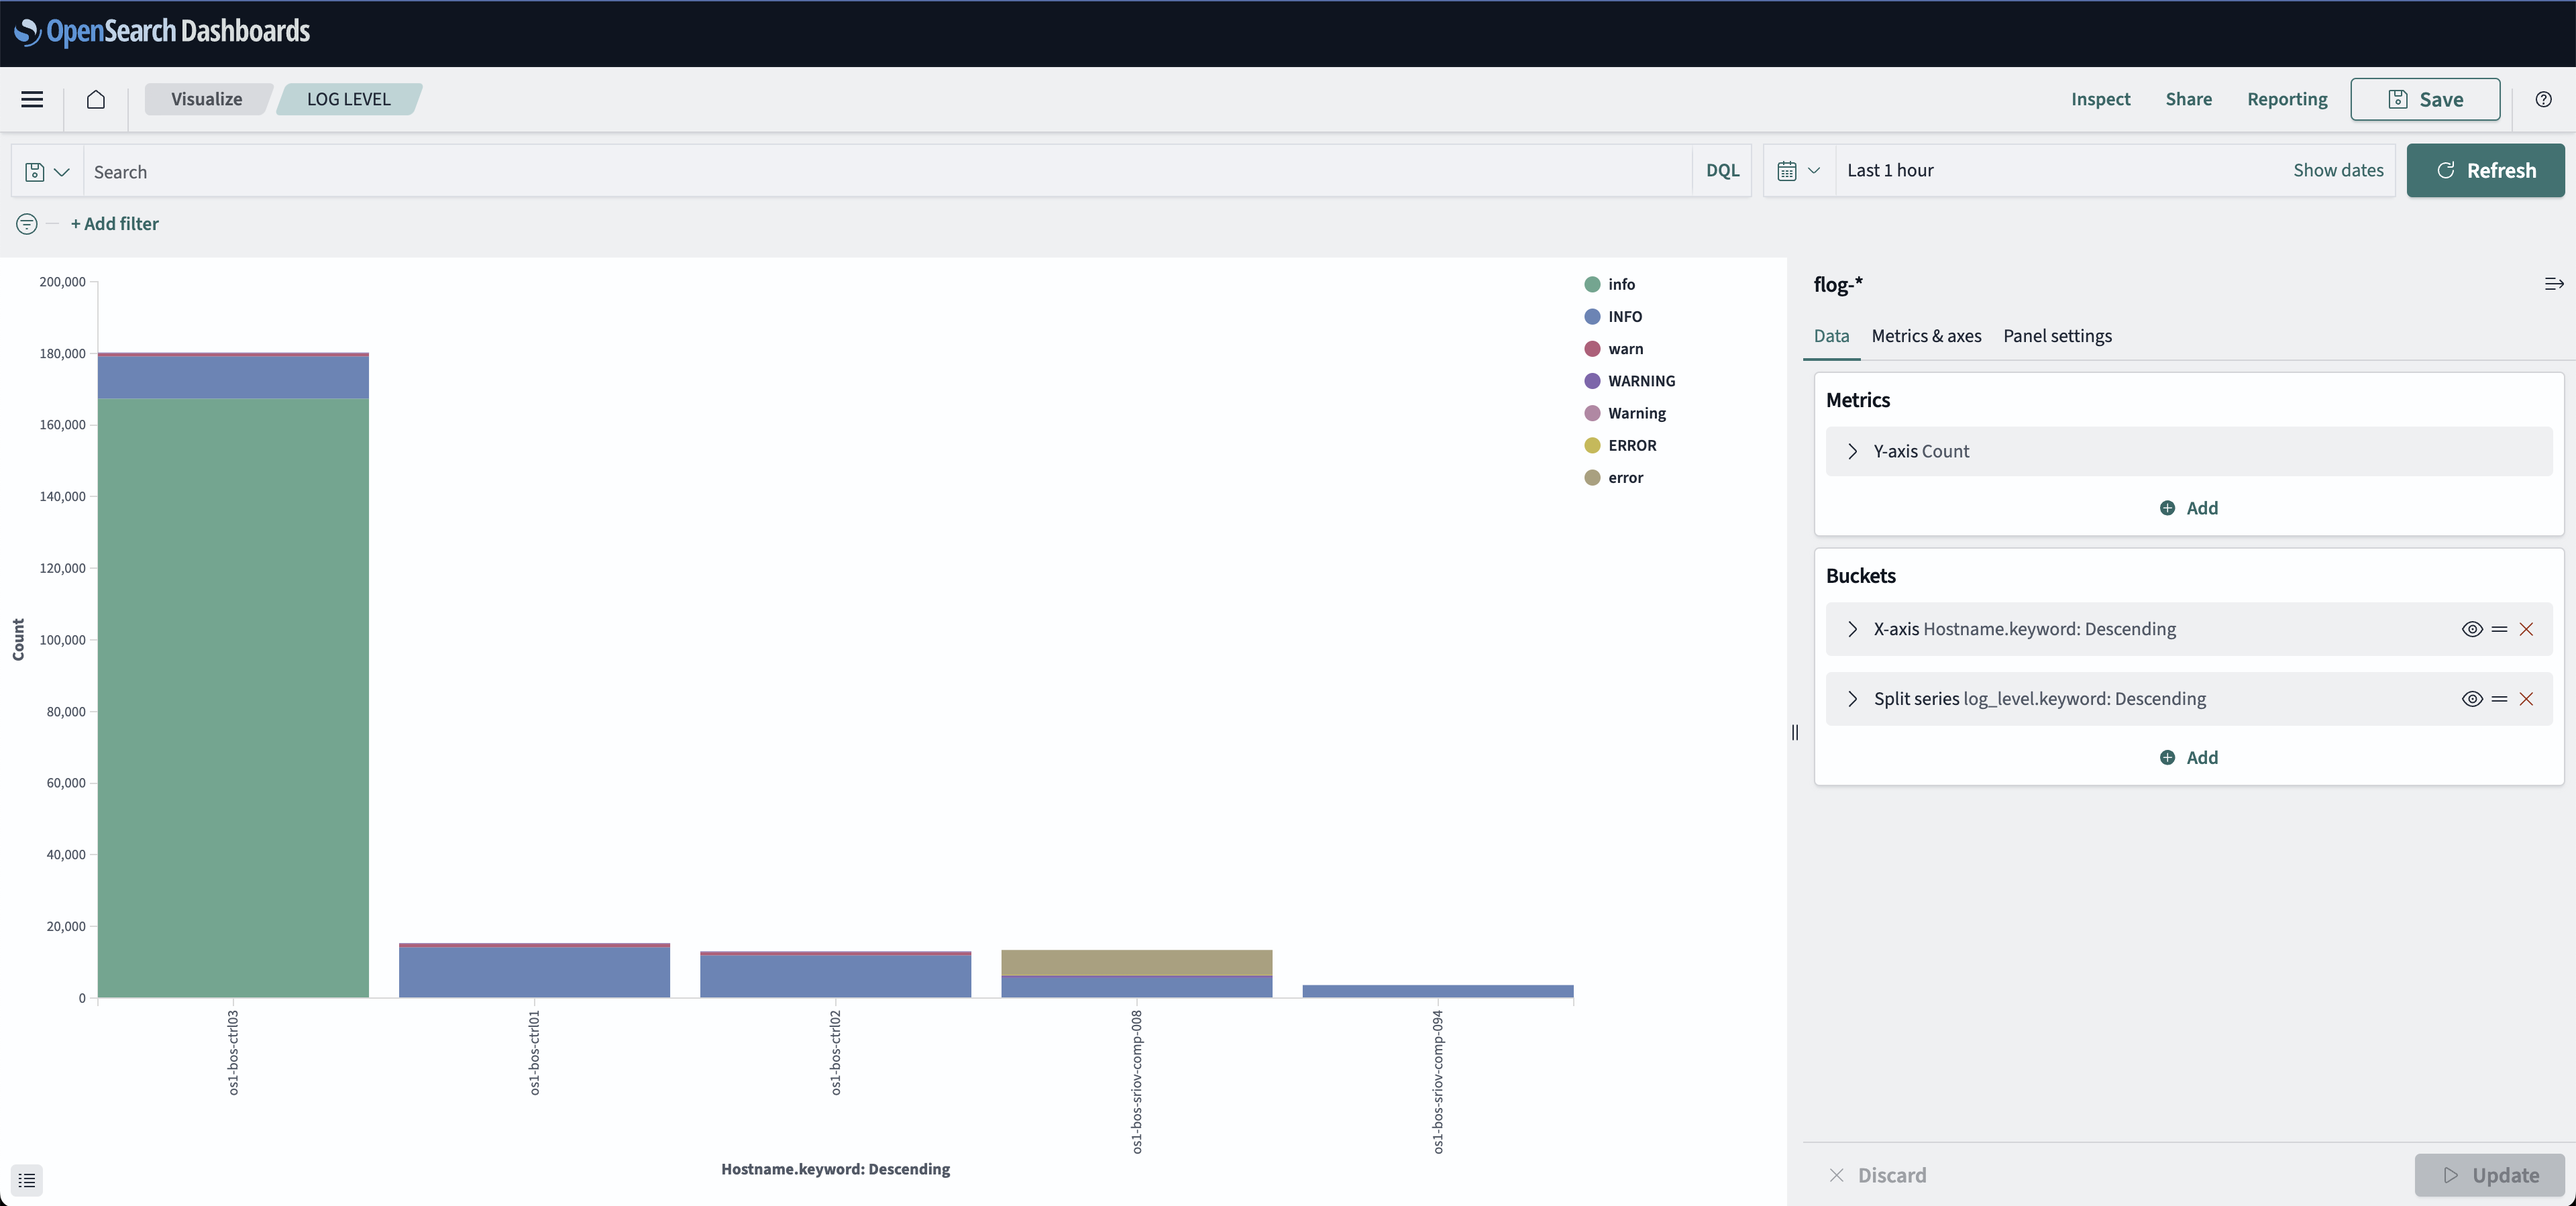
Task: Open the Share menu
Action: coord(2188,99)
